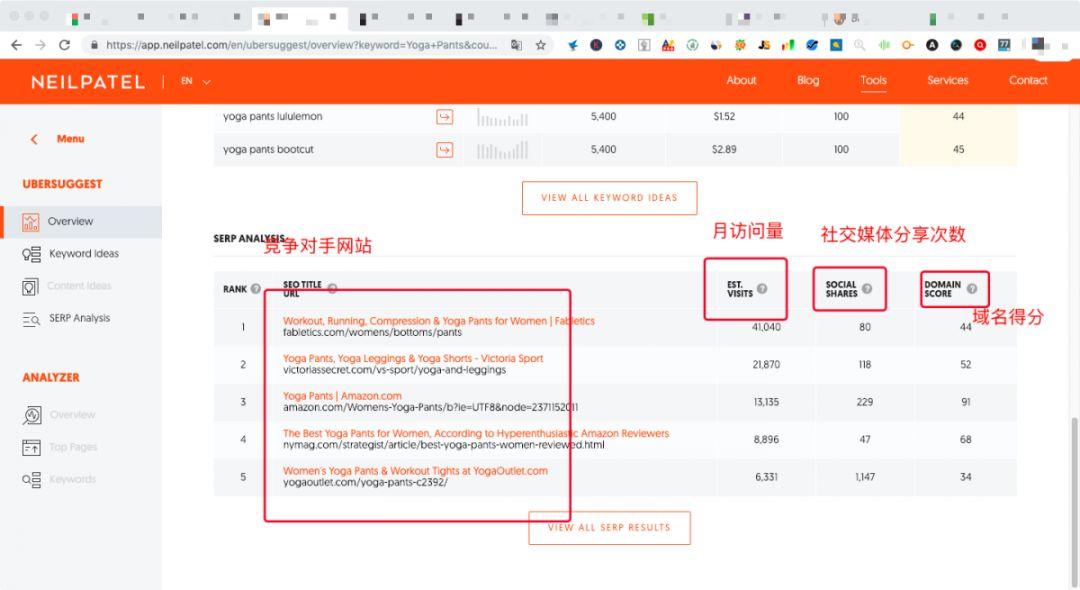Click the 21,870 estimated visits value

tap(767, 364)
